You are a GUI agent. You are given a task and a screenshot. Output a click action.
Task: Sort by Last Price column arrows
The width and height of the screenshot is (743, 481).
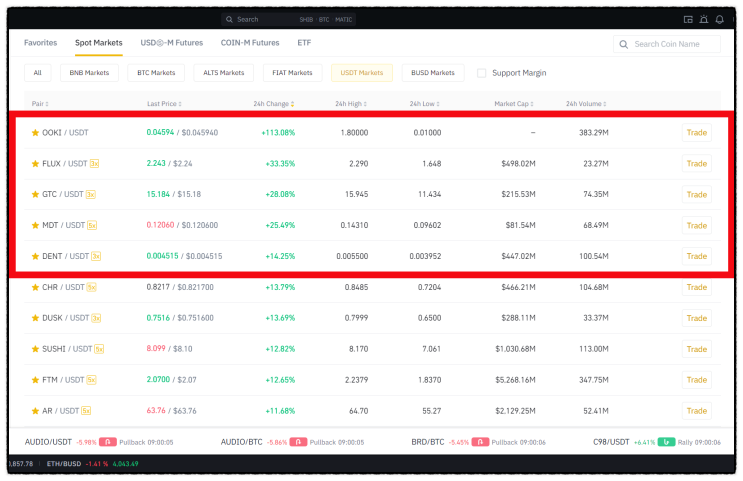(180, 104)
